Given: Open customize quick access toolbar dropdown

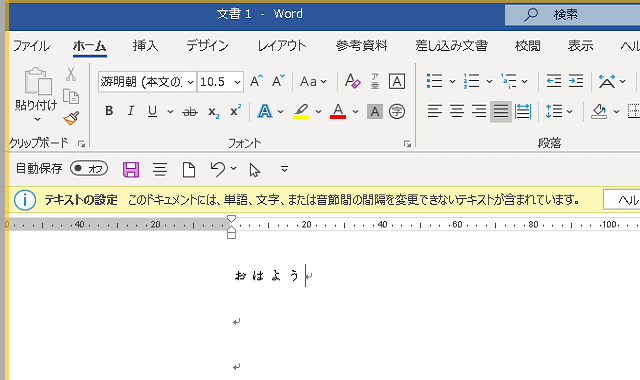Looking at the screenshot, I should pyautogui.click(x=284, y=169).
